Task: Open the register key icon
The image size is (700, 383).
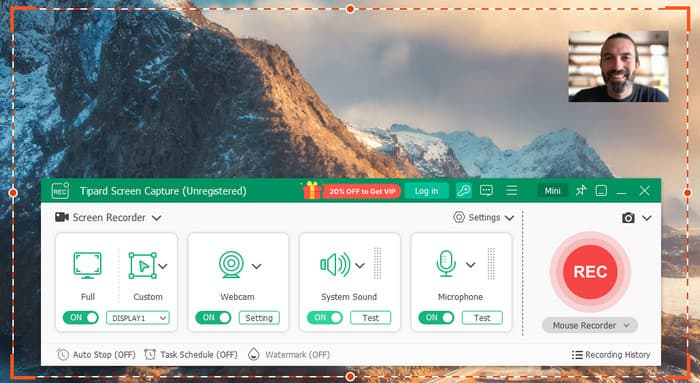Action: click(x=463, y=191)
